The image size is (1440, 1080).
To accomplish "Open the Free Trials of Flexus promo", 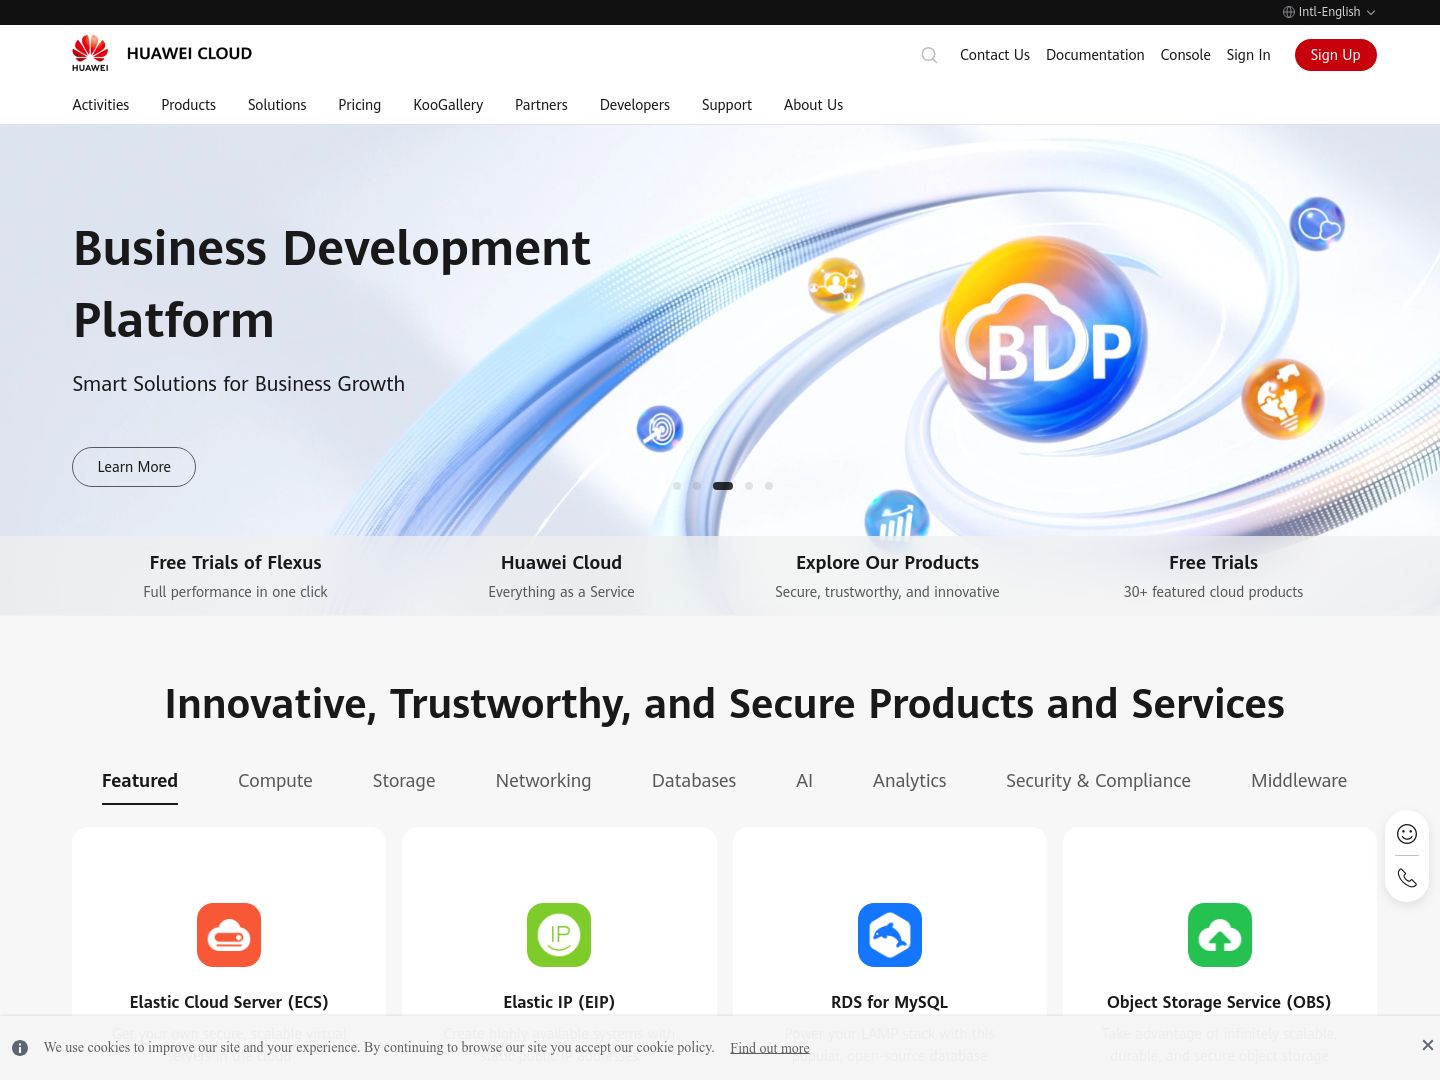I will 235,576.
